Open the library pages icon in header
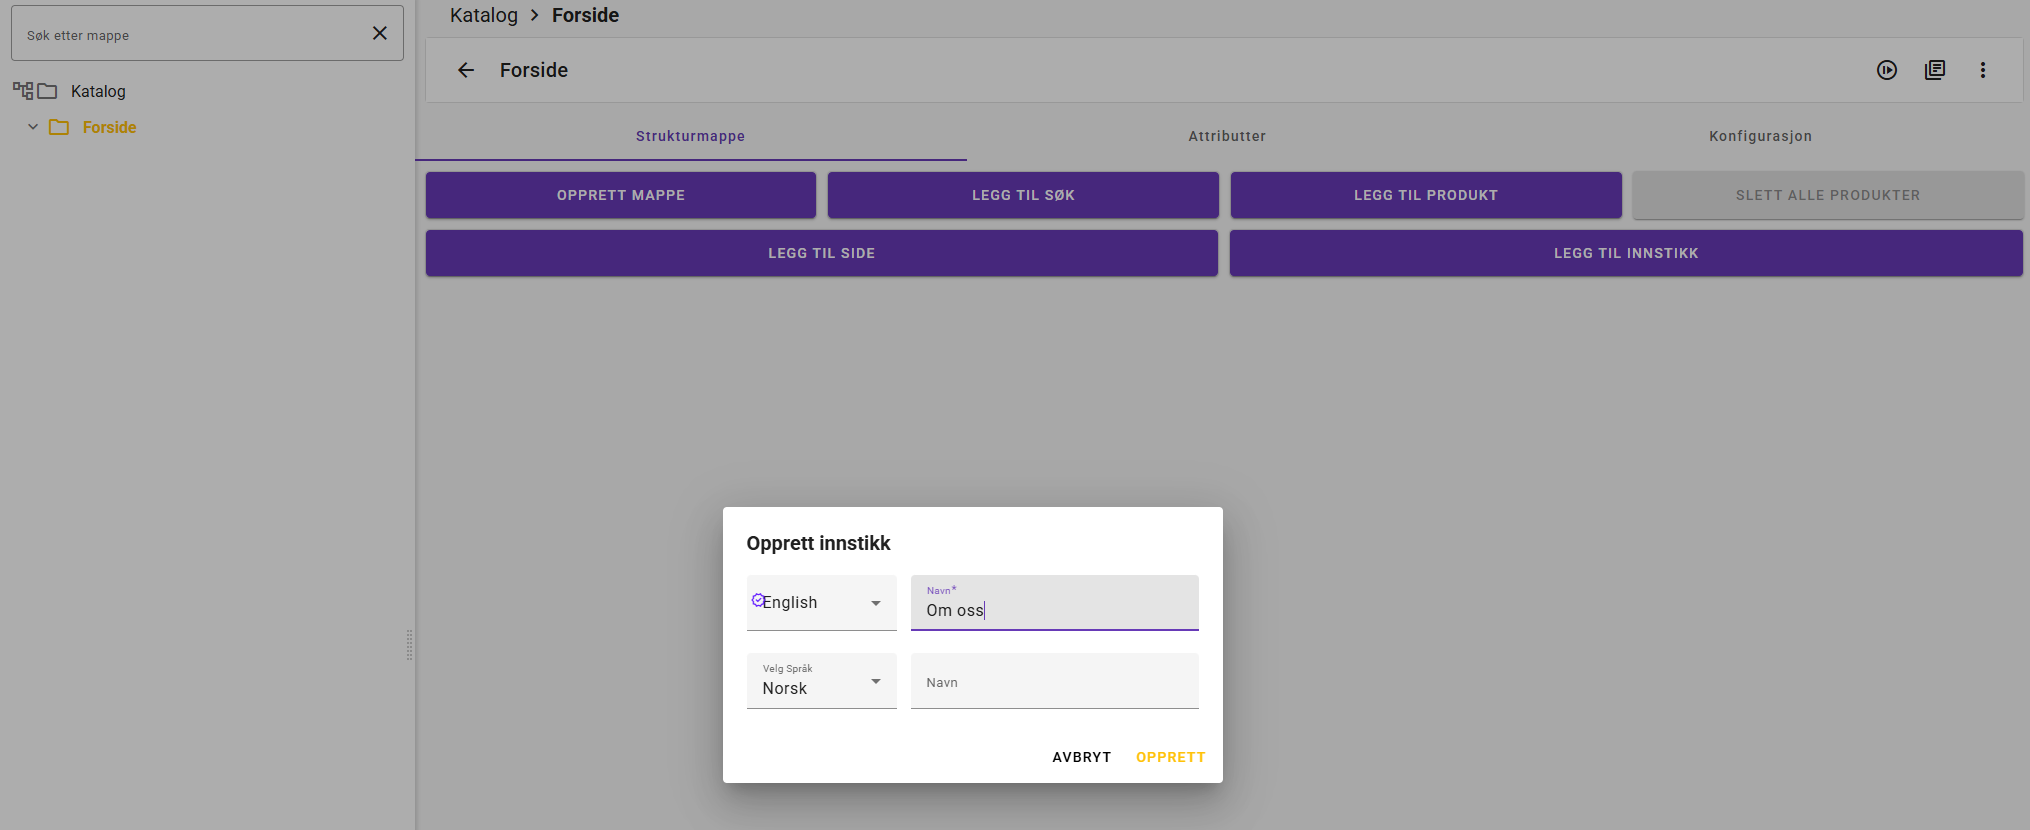Viewport: 2030px width, 830px height. 1934,70
